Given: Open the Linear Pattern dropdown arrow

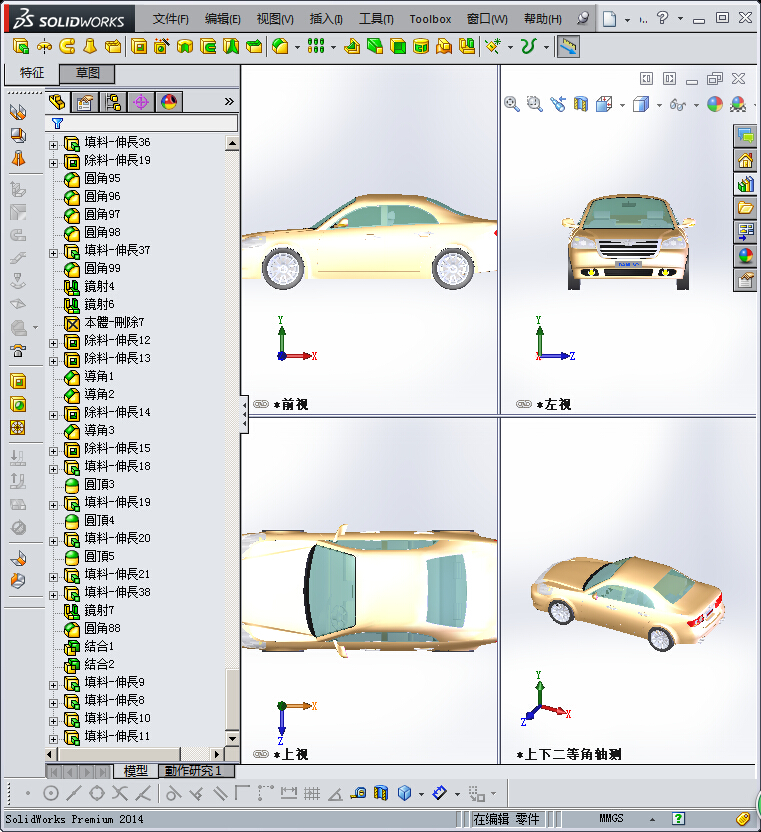Looking at the screenshot, I should click(333, 47).
